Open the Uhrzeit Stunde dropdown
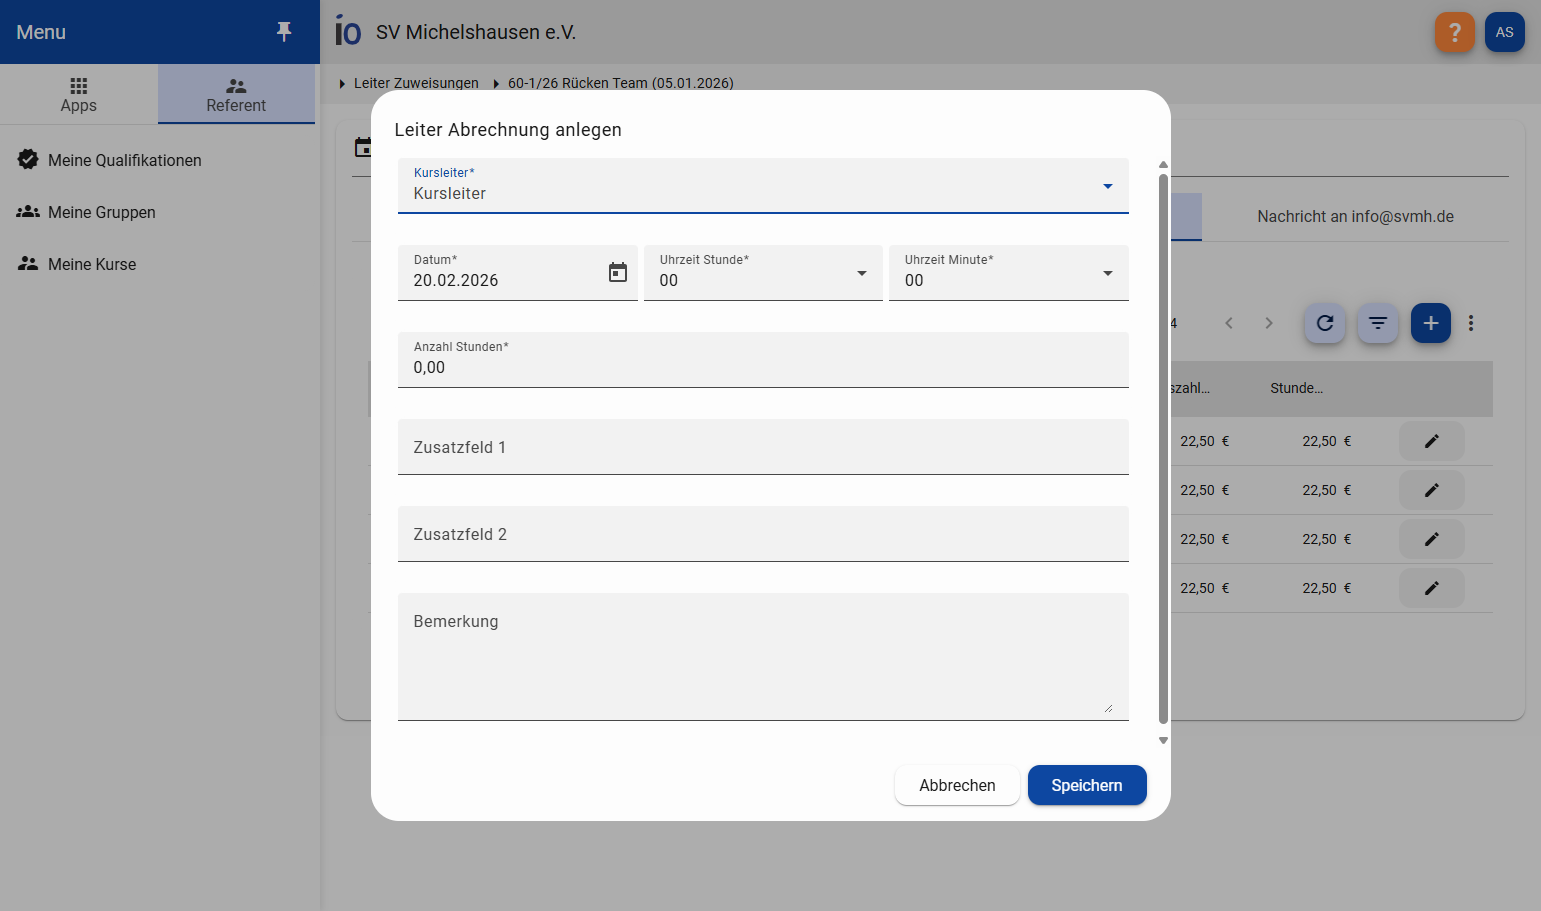Image resolution: width=1541 pixels, height=911 pixels. [x=763, y=273]
